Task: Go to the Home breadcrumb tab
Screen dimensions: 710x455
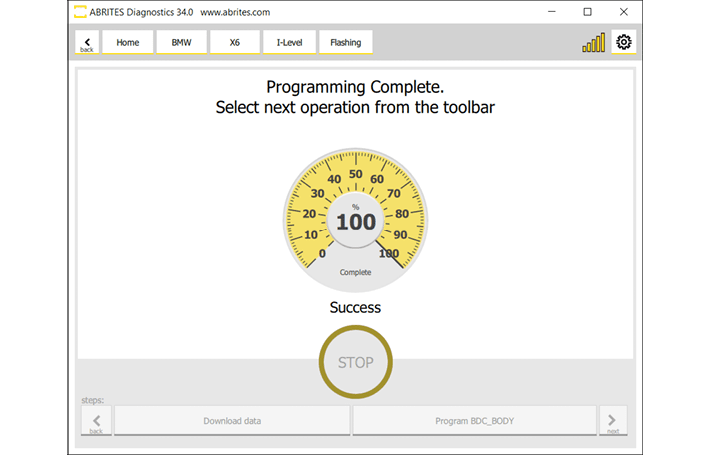Action: pos(128,43)
